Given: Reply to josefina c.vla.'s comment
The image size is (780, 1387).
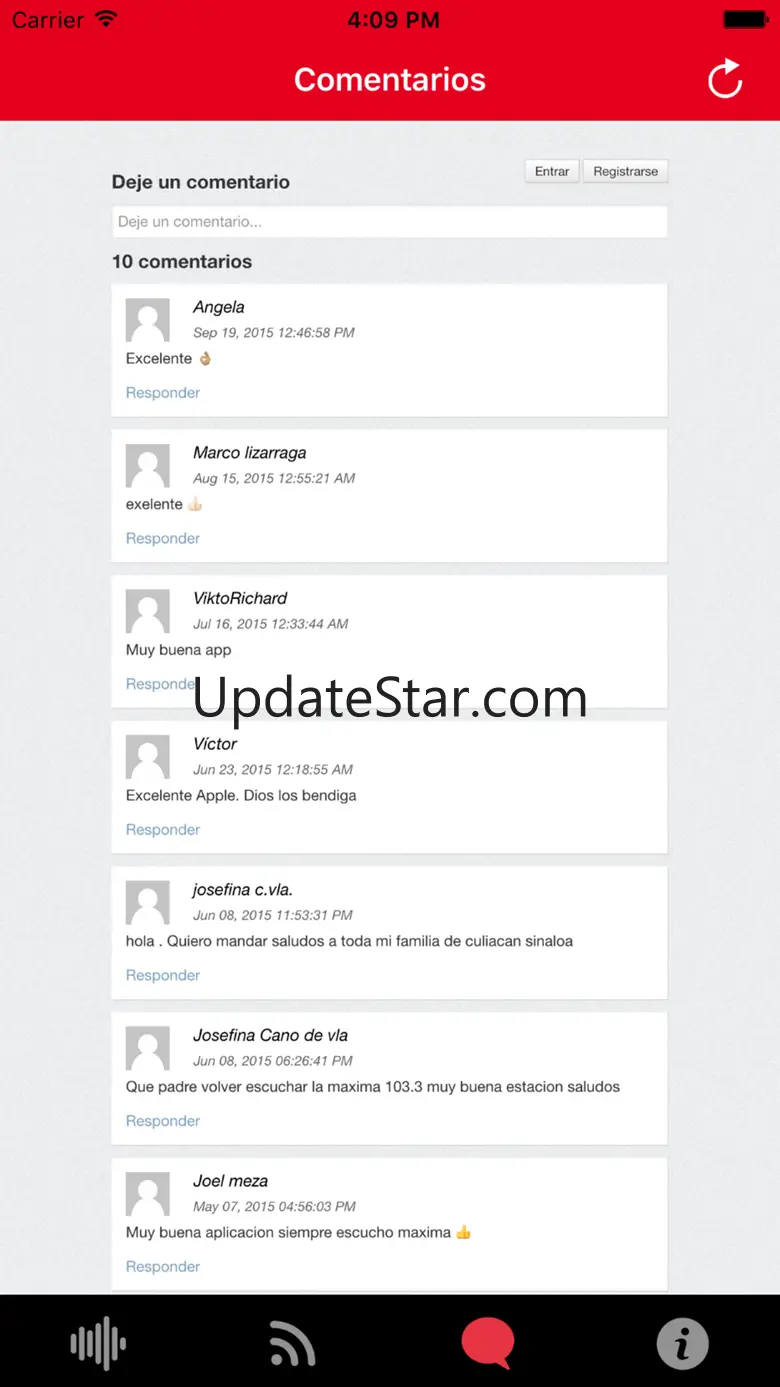Looking at the screenshot, I should [x=163, y=976].
